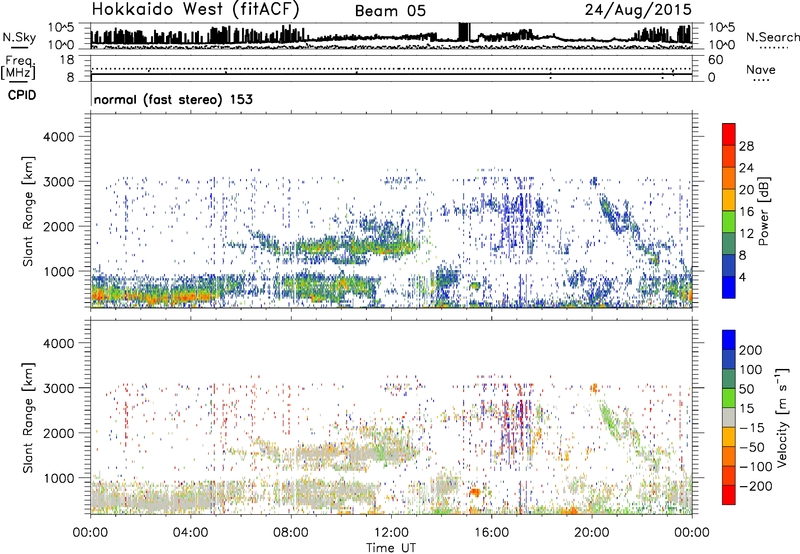
Task: Select the "Beam 05" label
Action: tap(390, 11)
